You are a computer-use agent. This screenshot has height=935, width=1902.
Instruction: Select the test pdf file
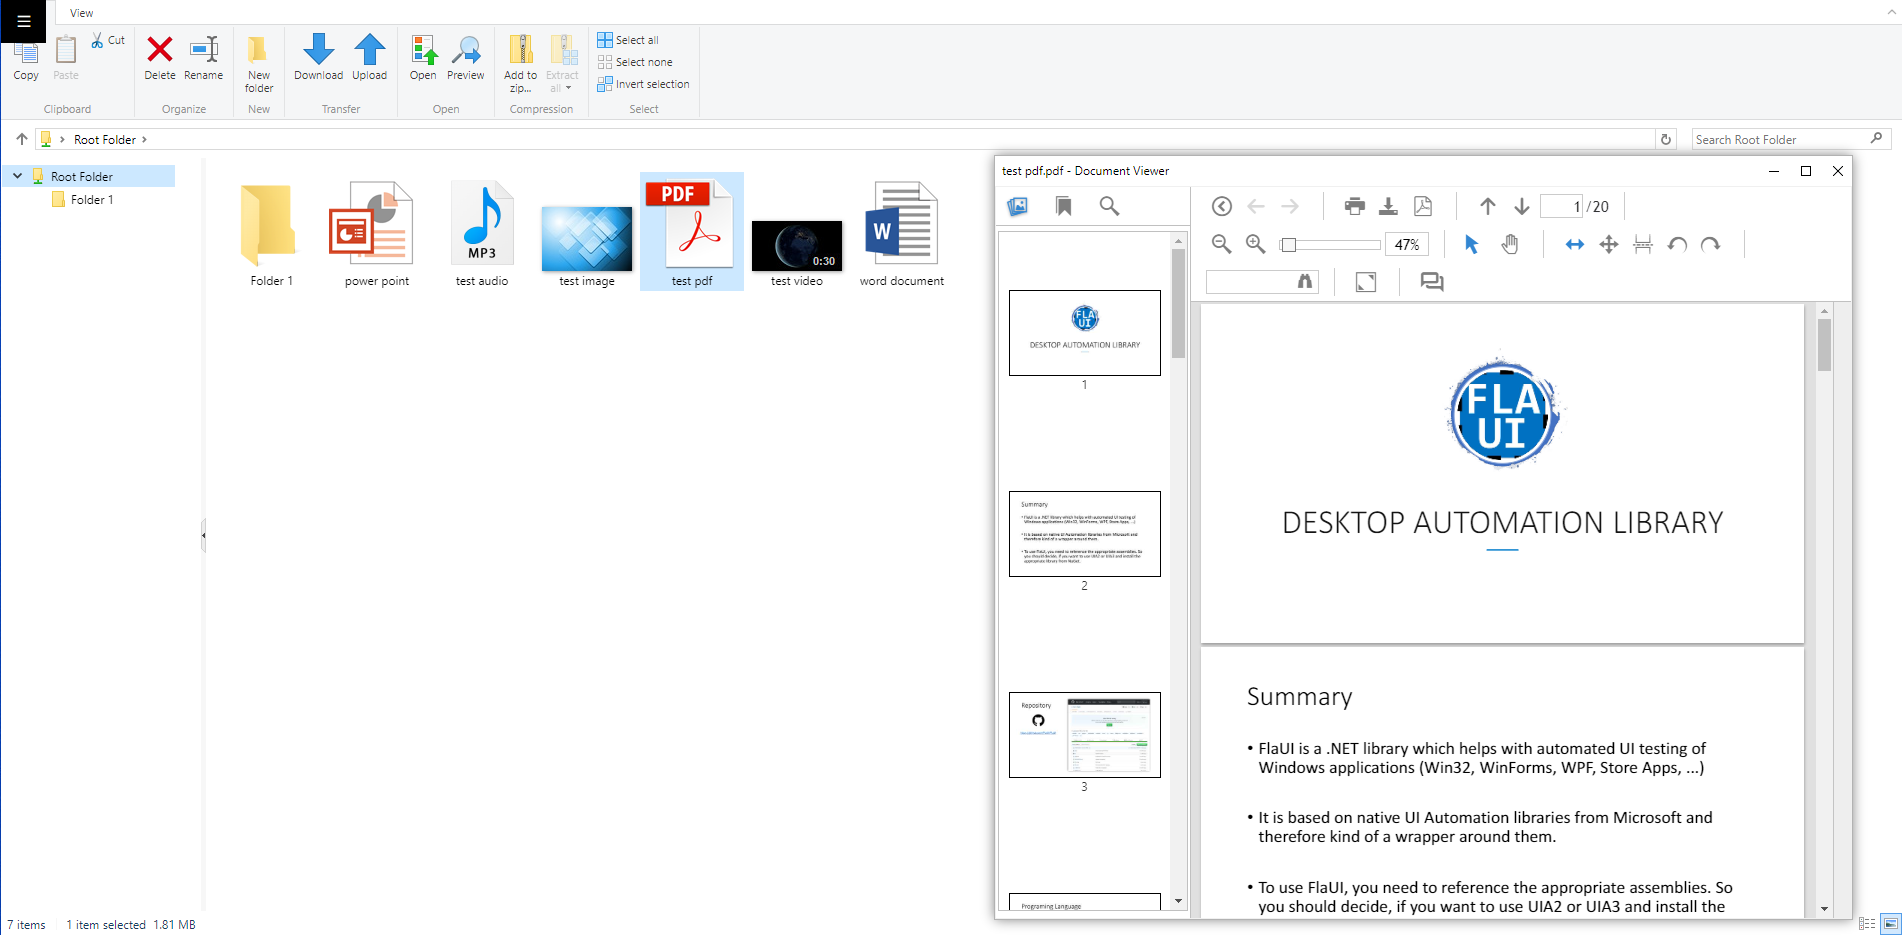tap(692, 234)
